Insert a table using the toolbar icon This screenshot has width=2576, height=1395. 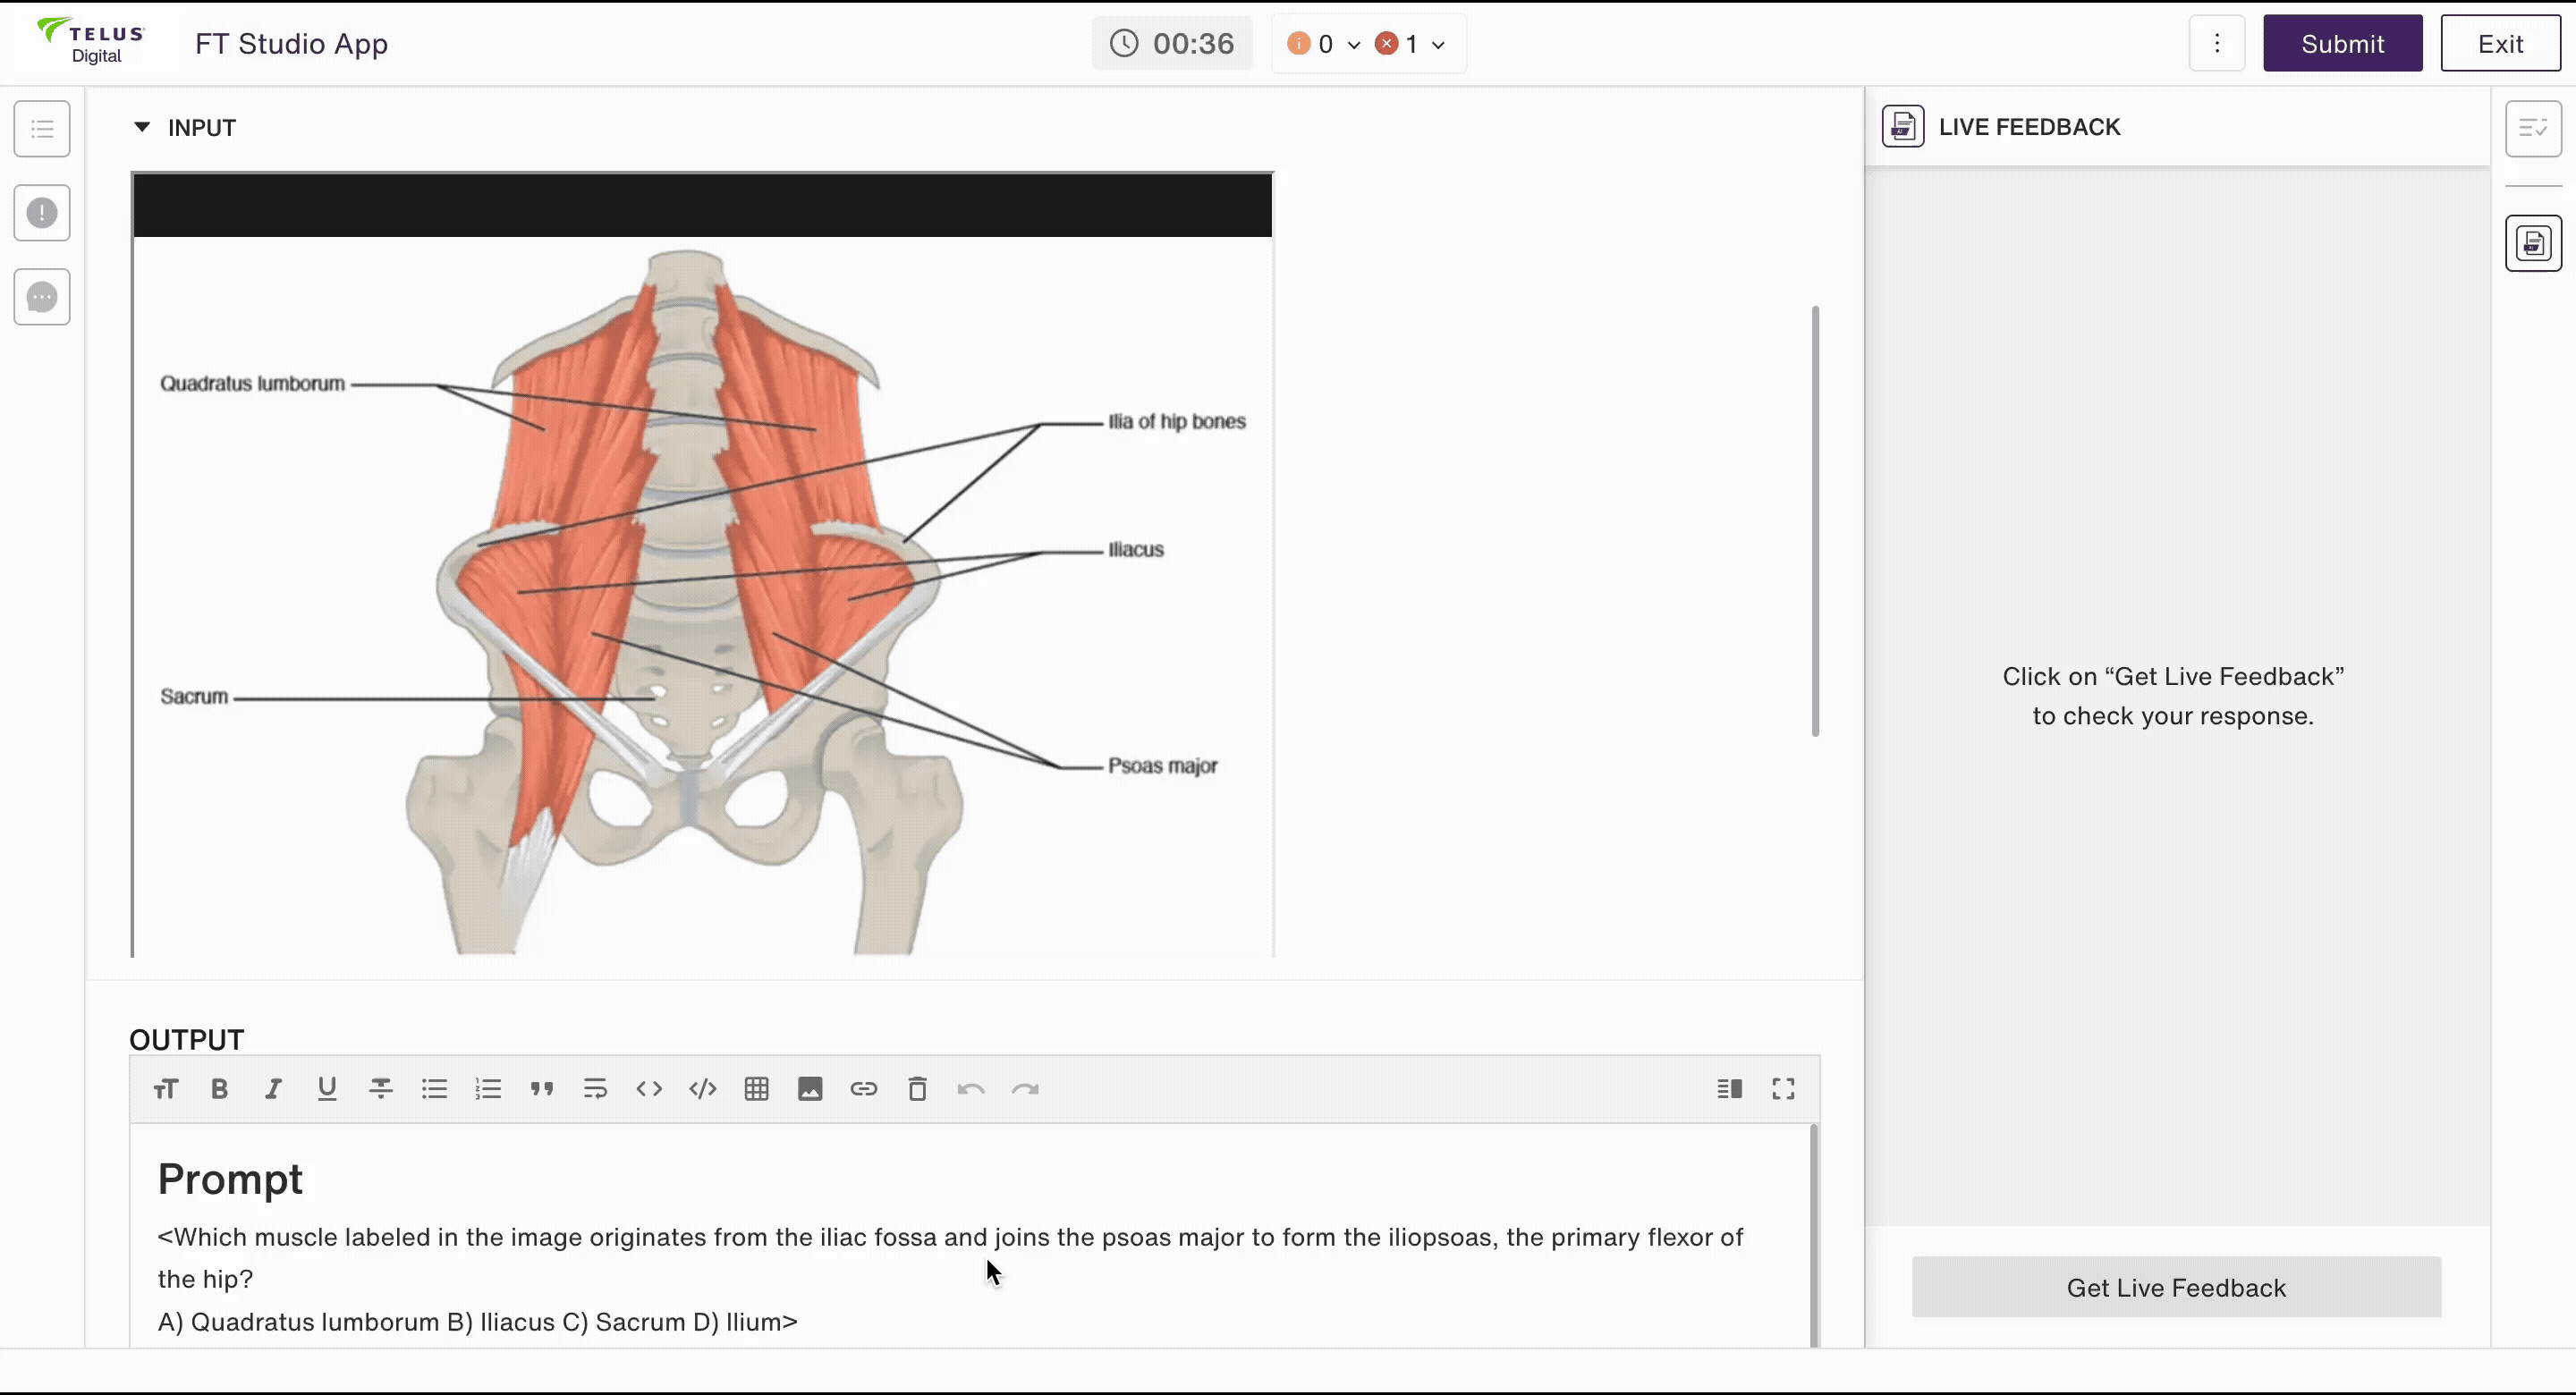756,1089
